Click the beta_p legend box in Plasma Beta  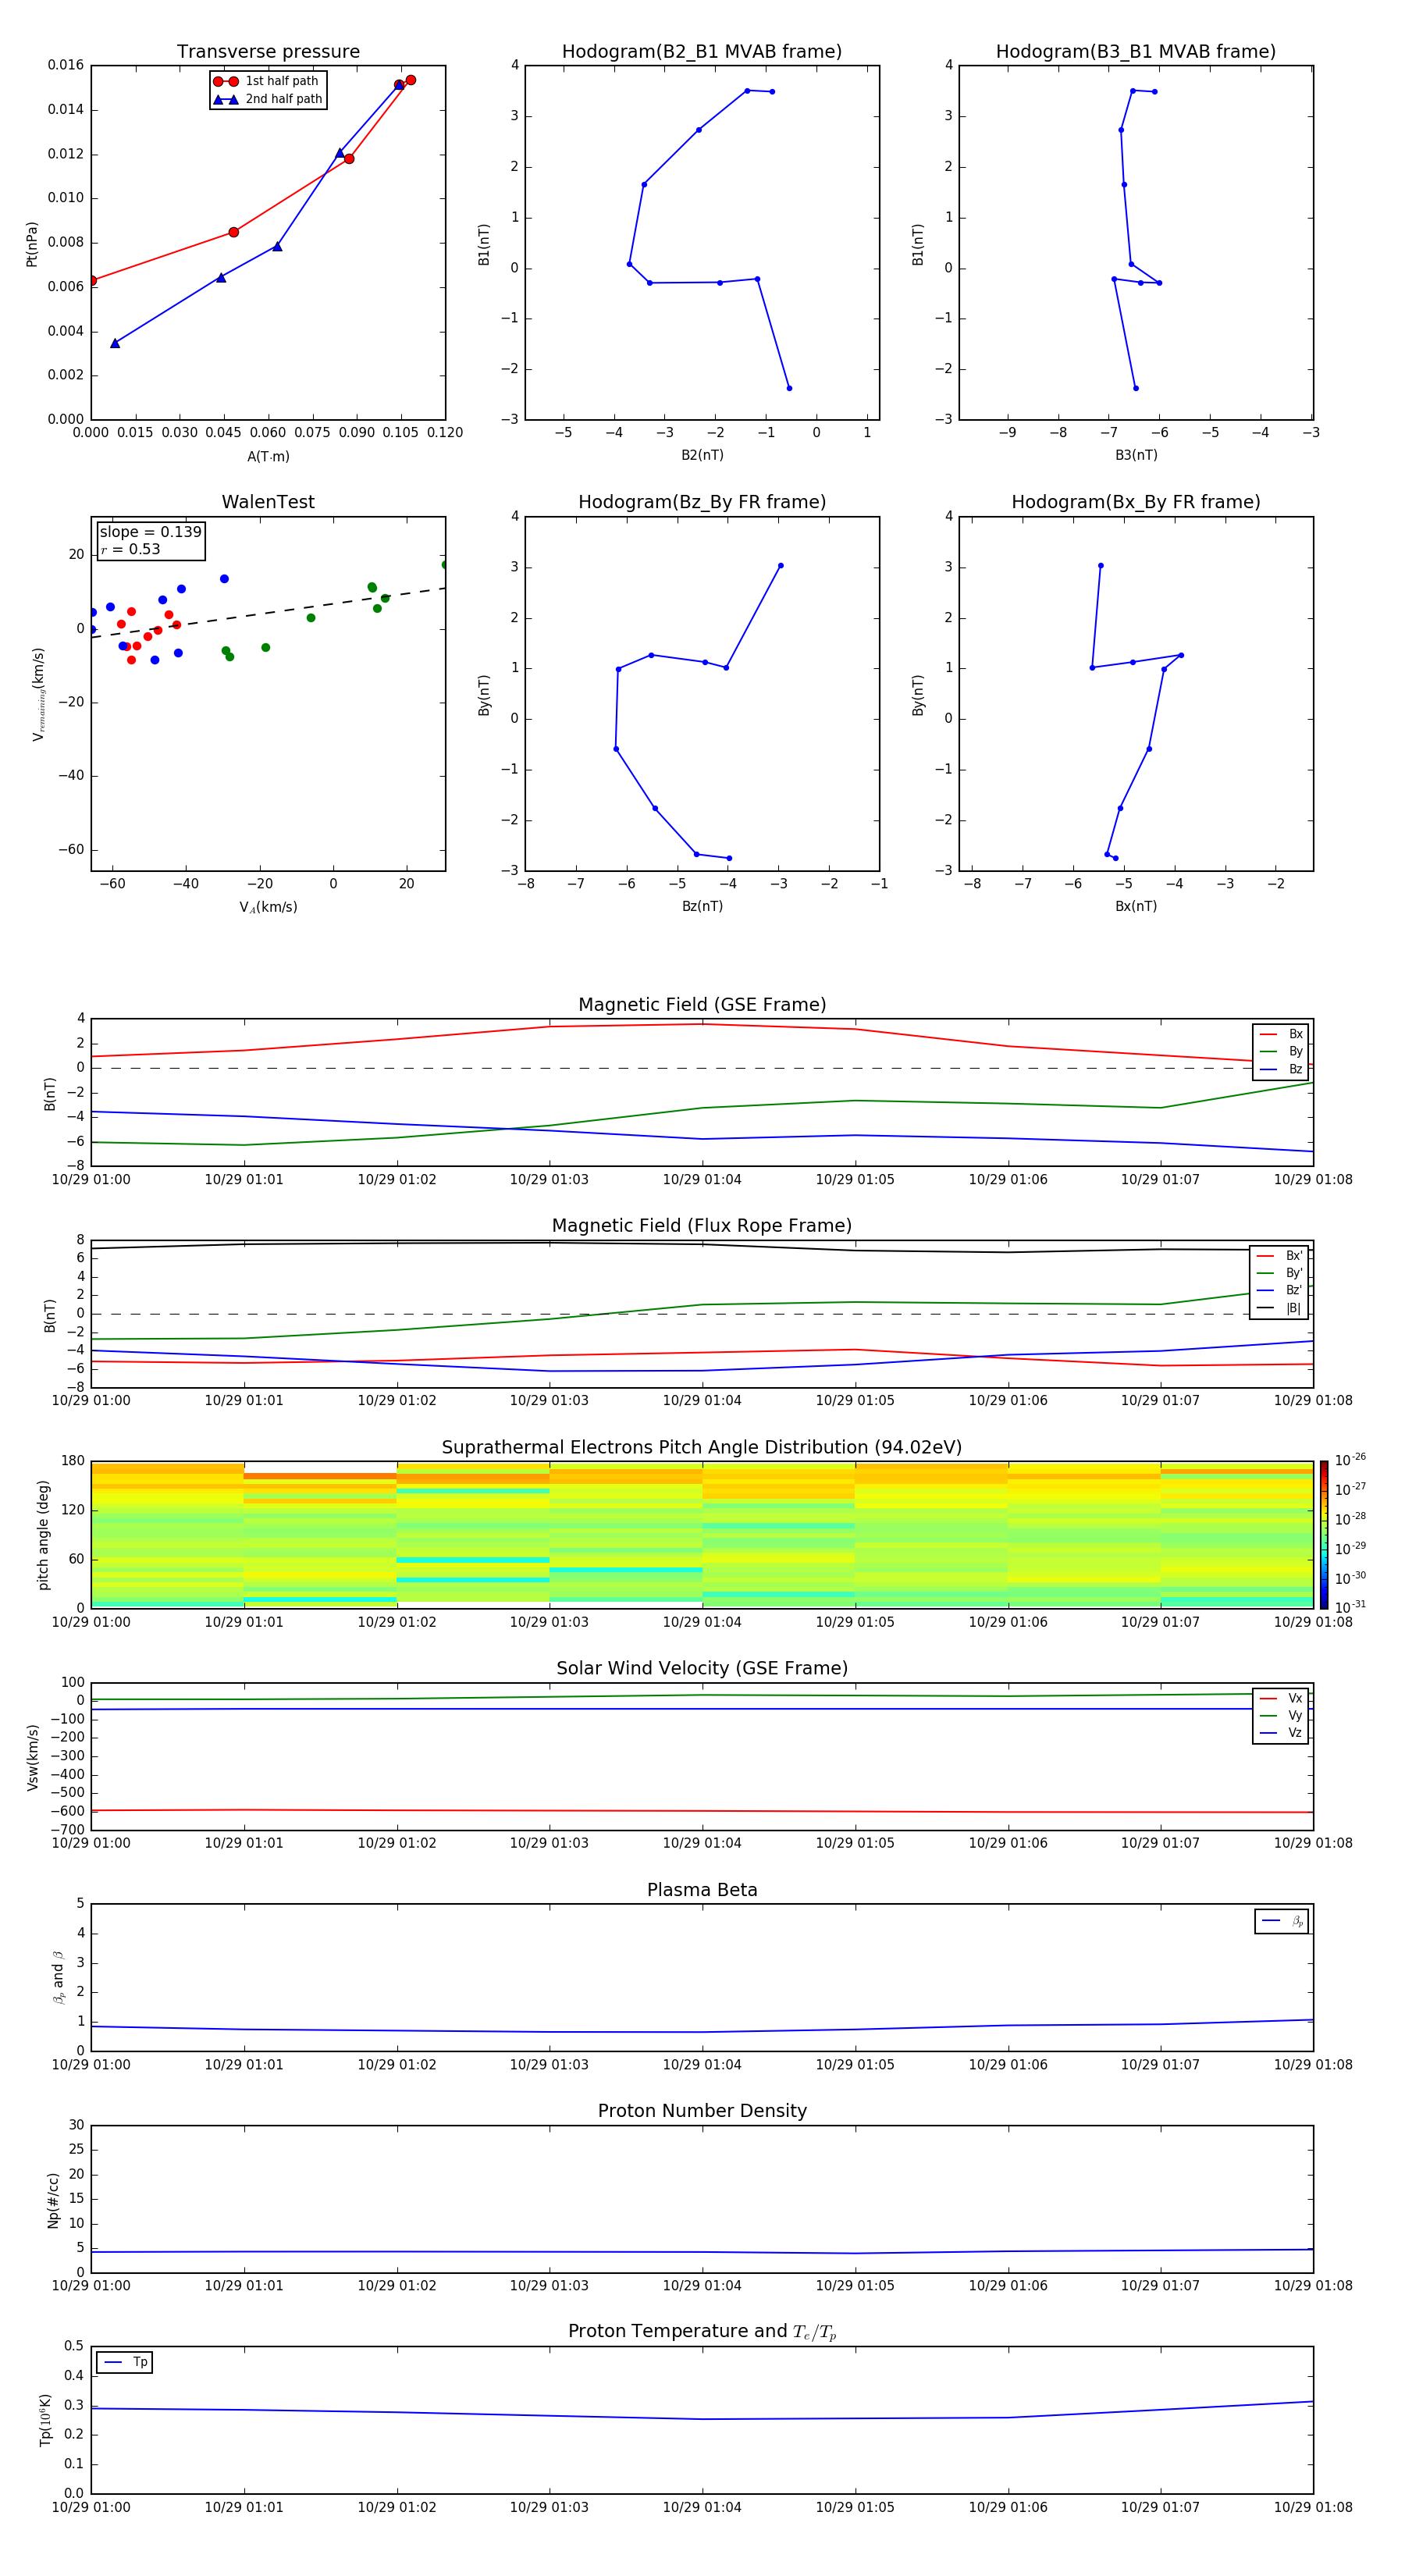[x=1282, y=1921]
